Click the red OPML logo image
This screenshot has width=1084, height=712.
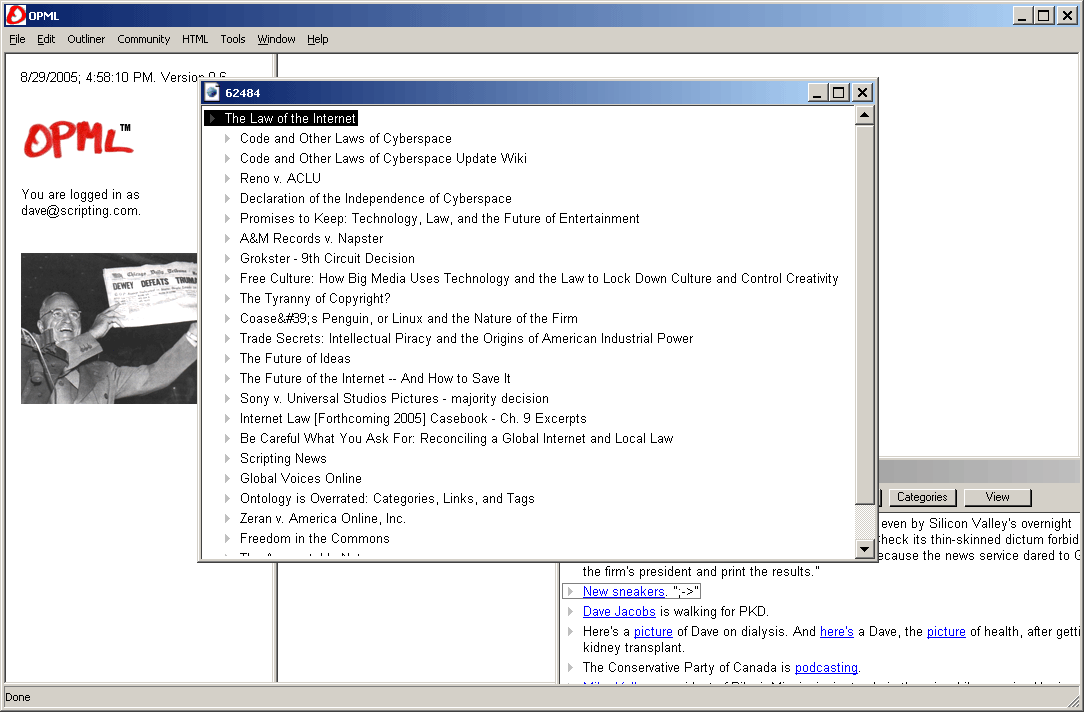pyautogui.click(x=78, y=141)
